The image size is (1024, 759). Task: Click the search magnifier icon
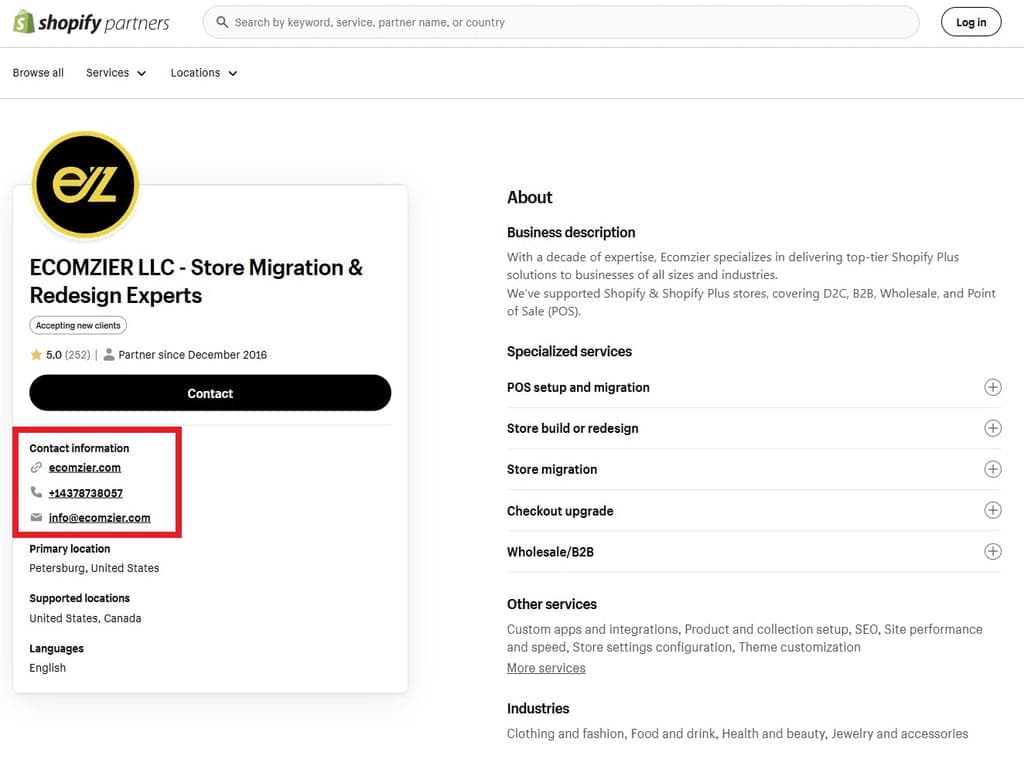click(x=222, y=22)
